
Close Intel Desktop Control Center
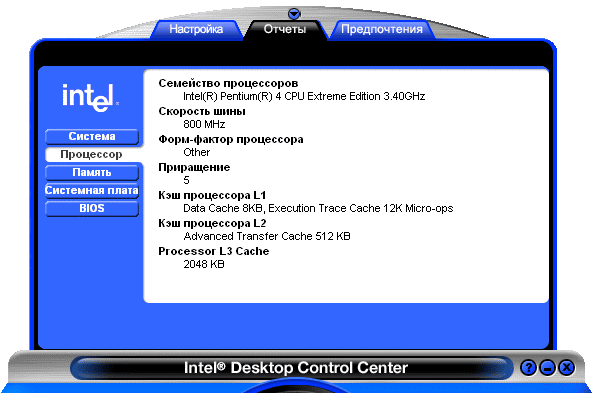(567, 367)
